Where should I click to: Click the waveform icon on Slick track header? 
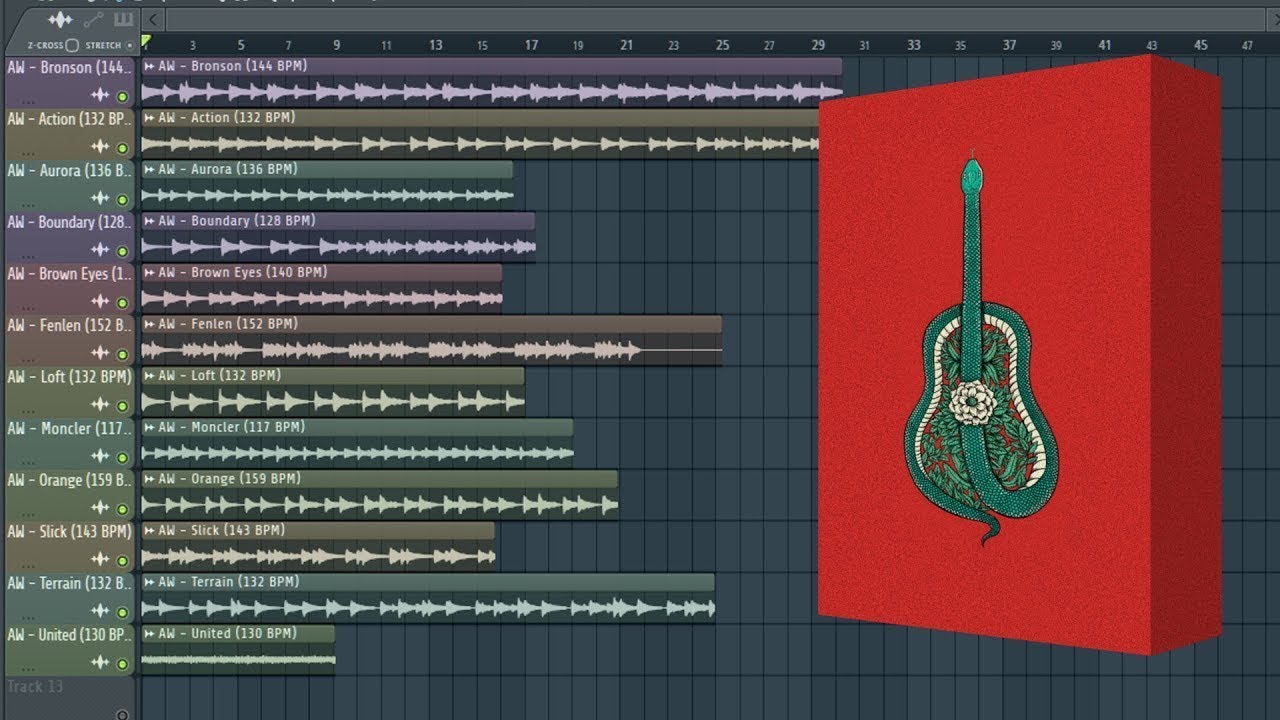(x=100, y=560)
